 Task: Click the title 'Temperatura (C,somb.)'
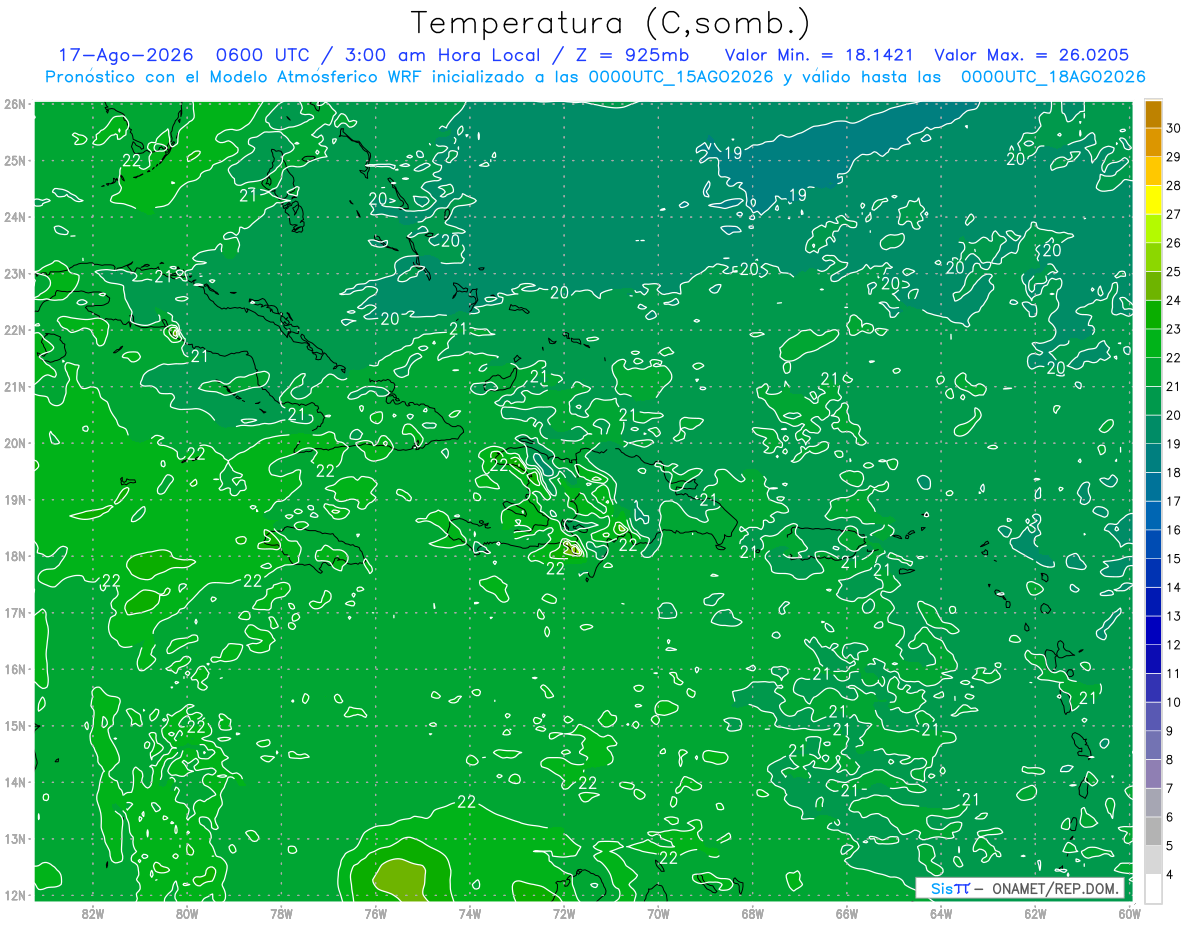pos(610,23)
